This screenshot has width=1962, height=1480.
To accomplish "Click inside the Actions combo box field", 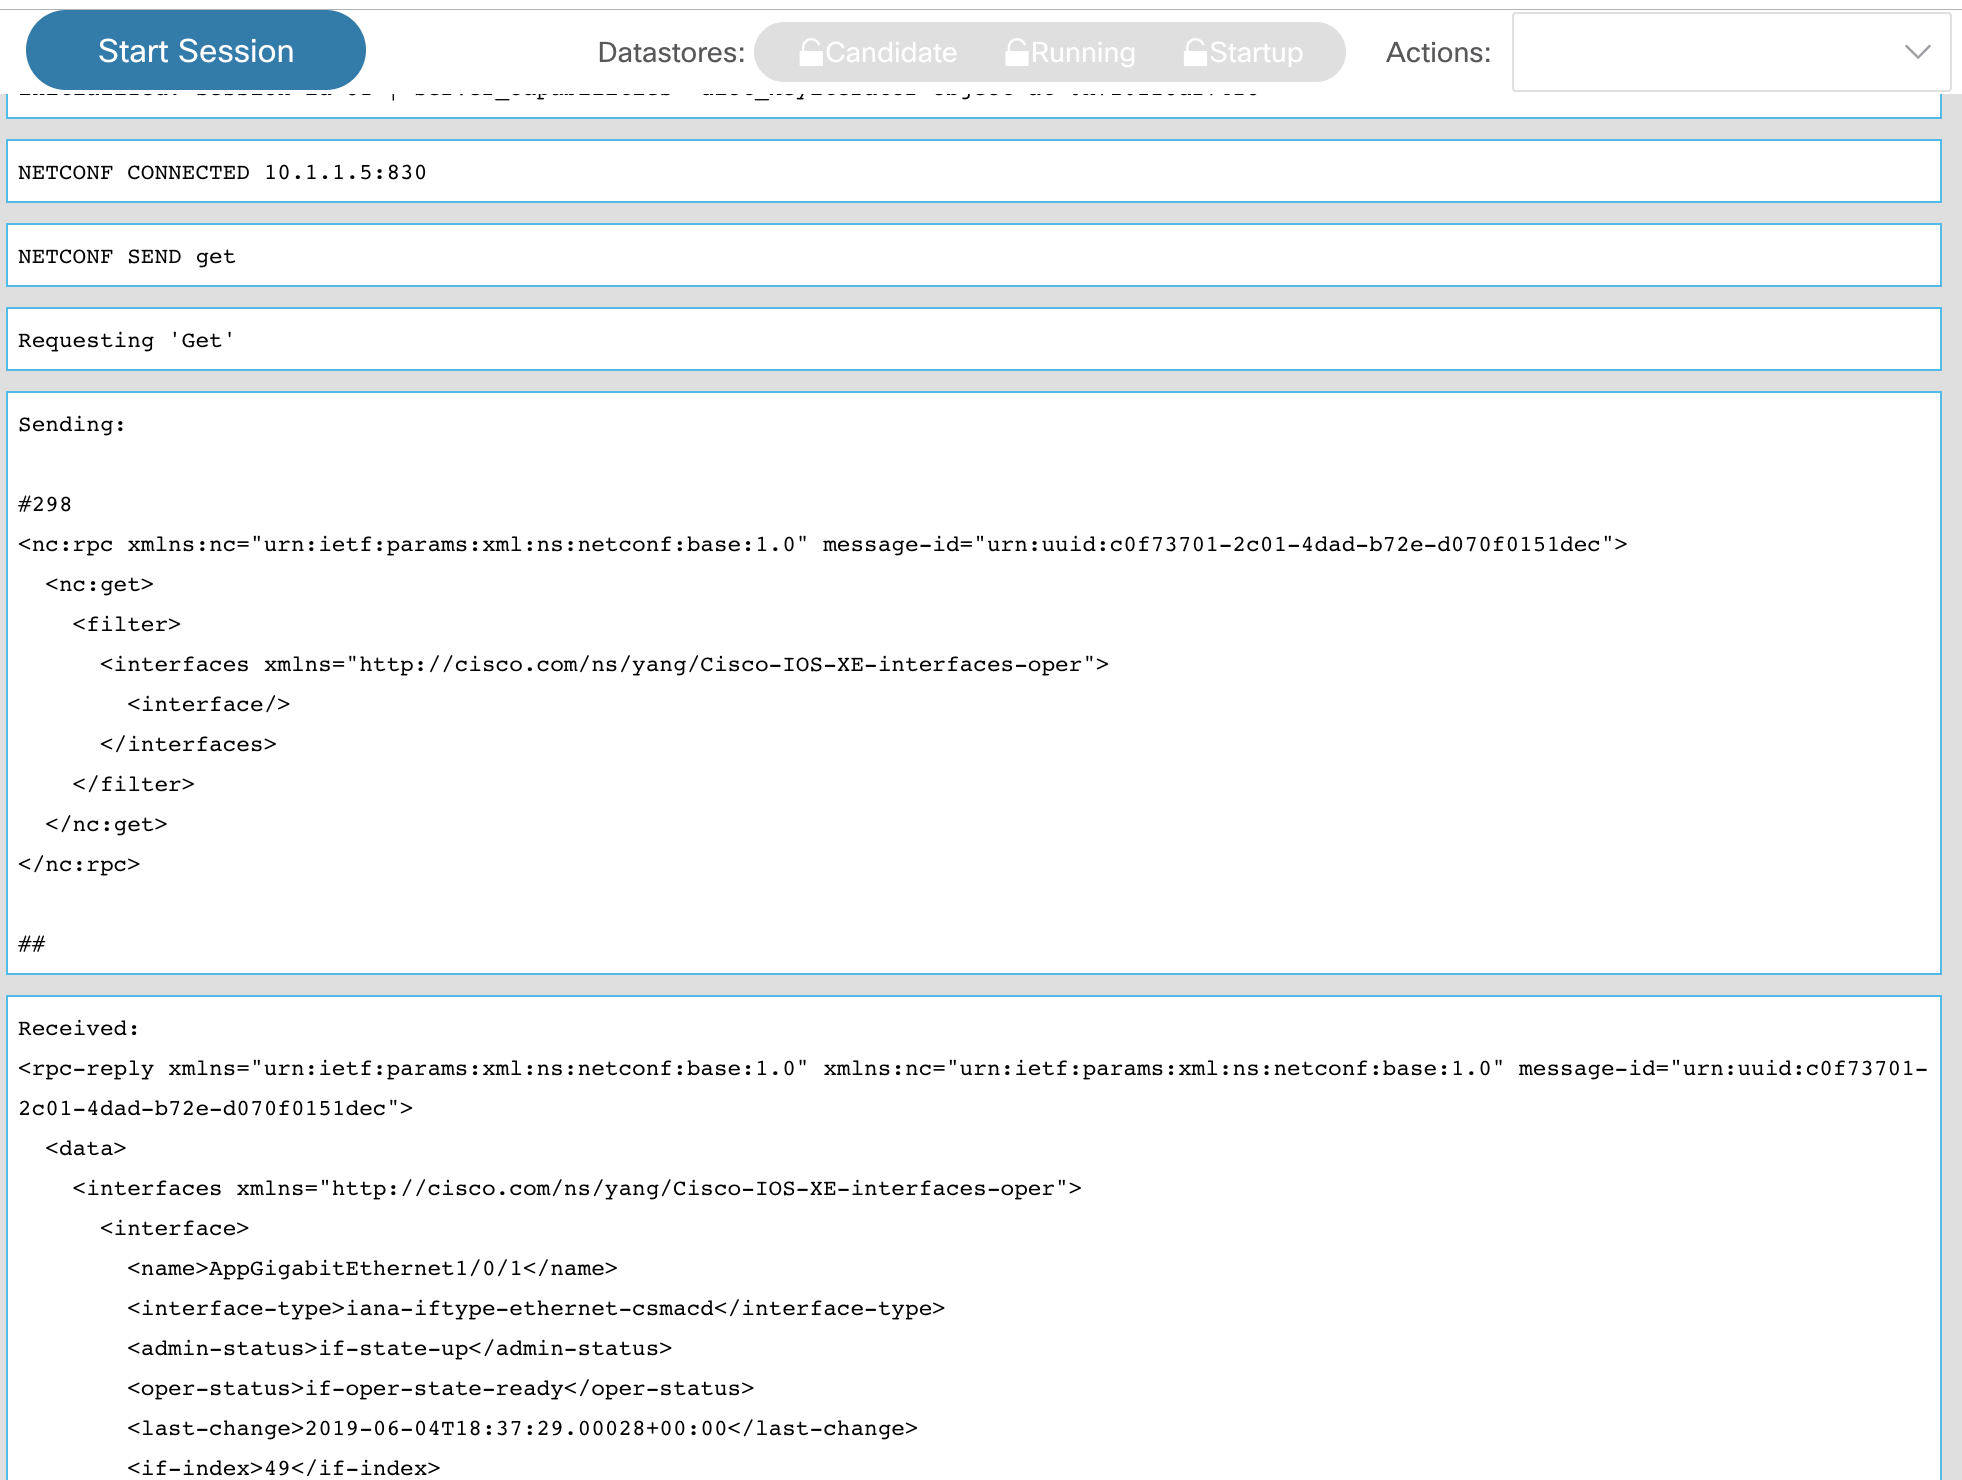I will tap(1700, 52).
